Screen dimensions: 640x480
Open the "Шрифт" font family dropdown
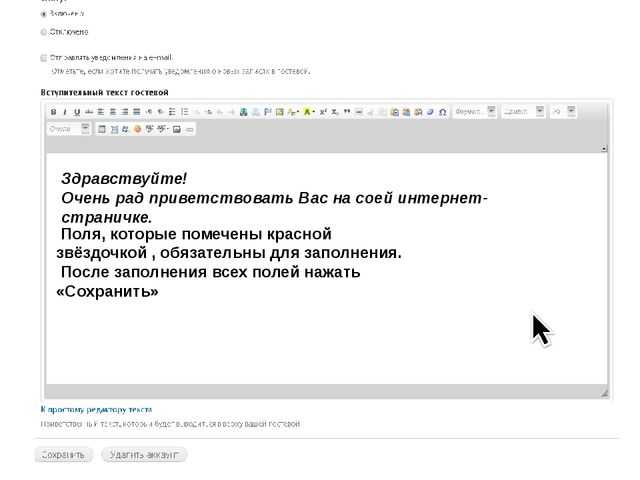pos(523,112)
